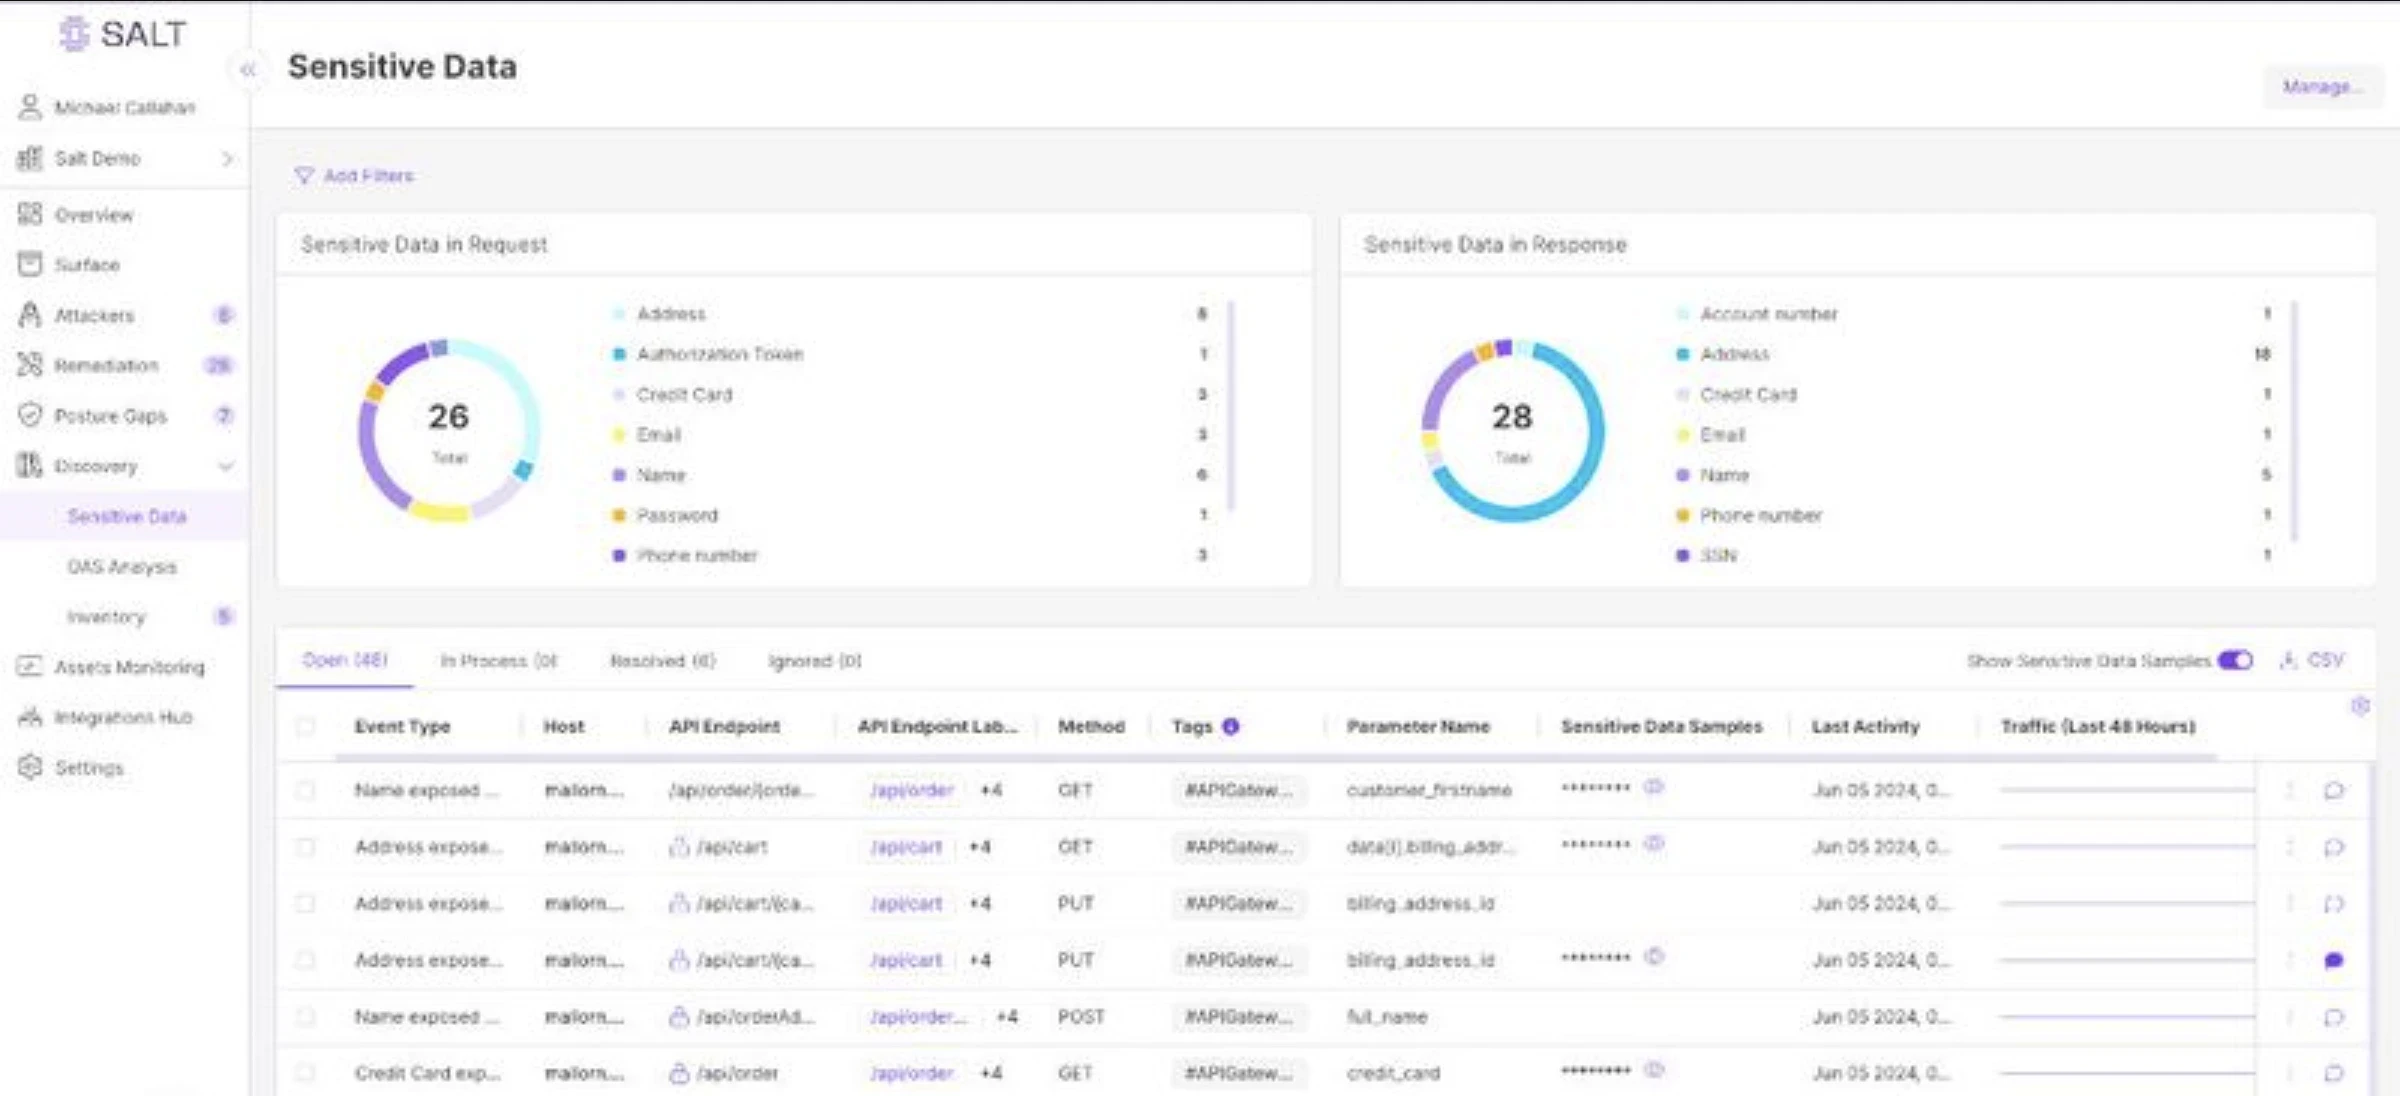Check the select-all checkbox in the table header
Image resolution: width=2400 pixels, height=1096 pixels.
[305, 726]
